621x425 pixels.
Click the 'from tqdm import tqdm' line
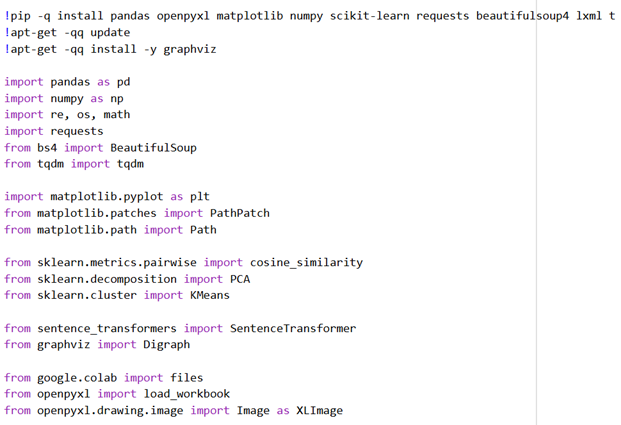pyautogui.click(x=74, y=164)
